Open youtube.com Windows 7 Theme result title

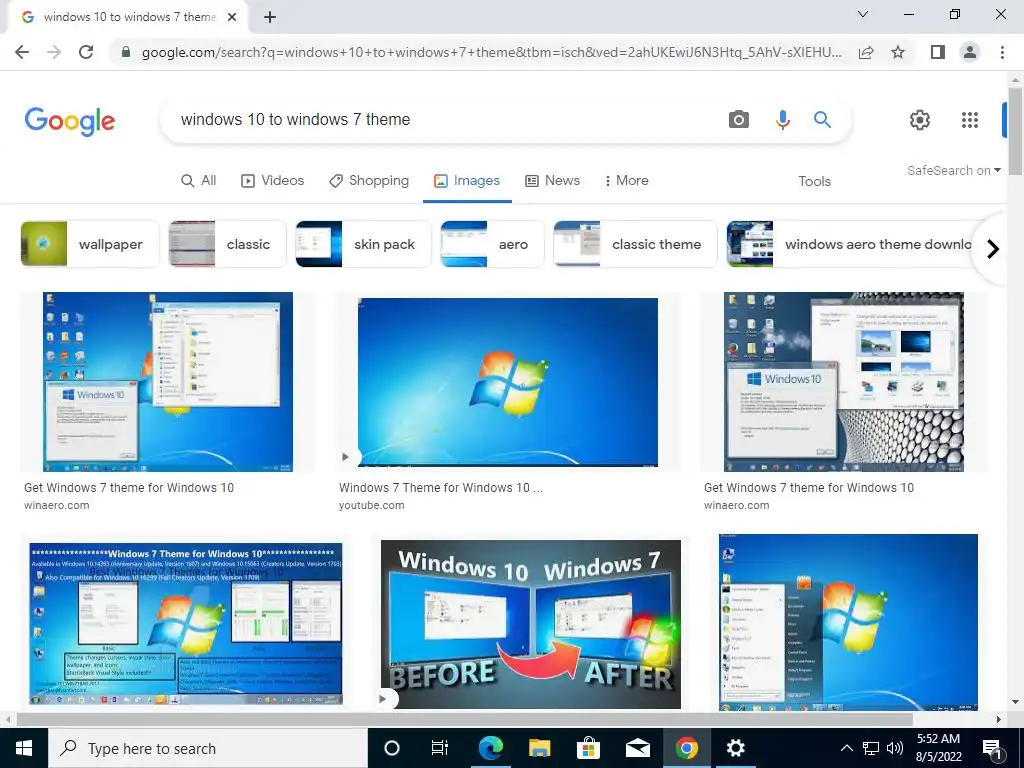coord(441,488)
